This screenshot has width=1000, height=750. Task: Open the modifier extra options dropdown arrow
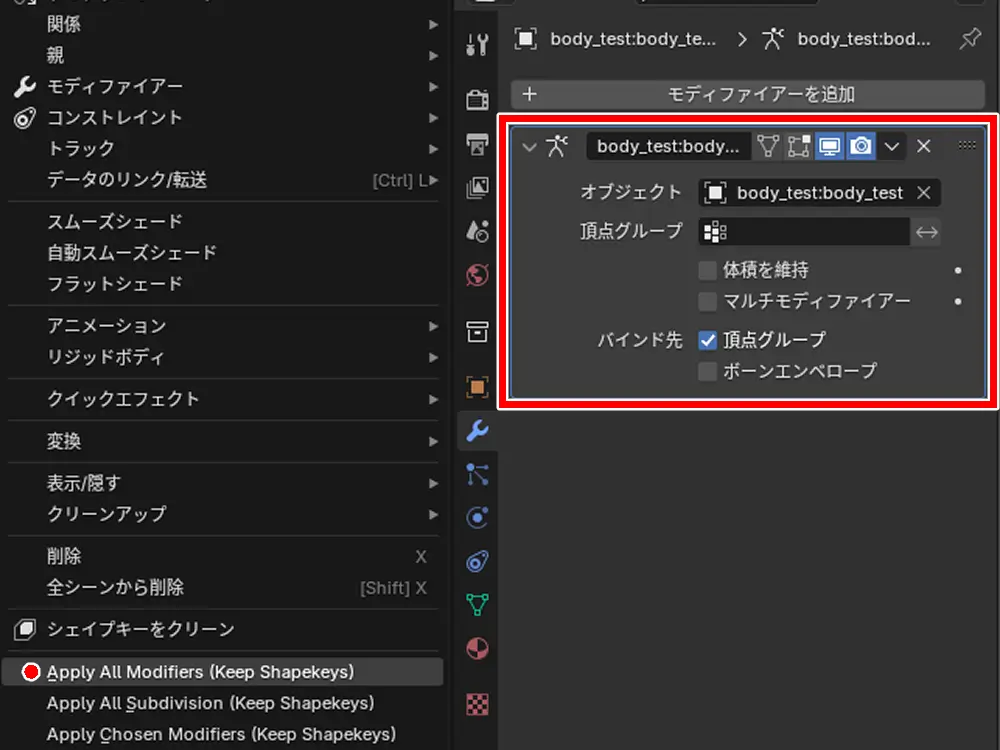(x=892, y=146)
